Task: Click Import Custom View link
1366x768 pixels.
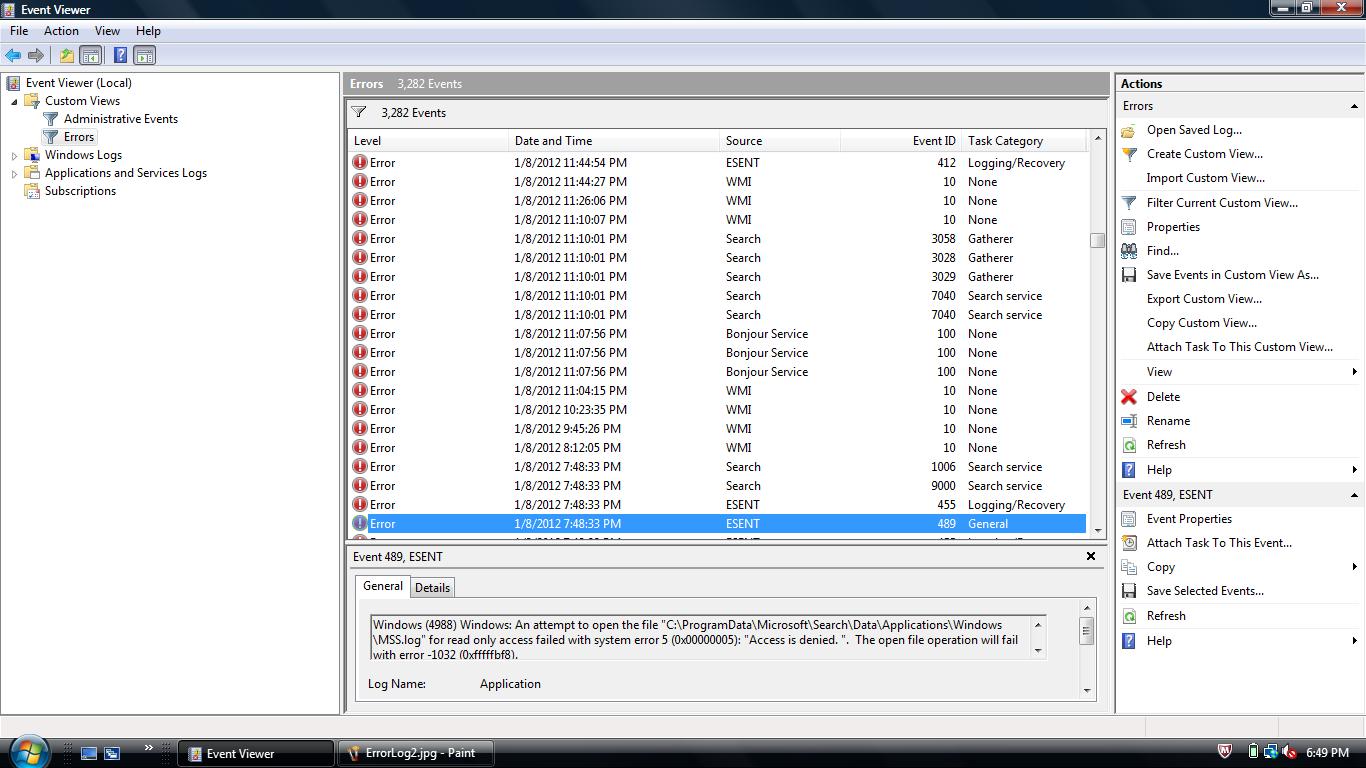Action: (1205, 178)
